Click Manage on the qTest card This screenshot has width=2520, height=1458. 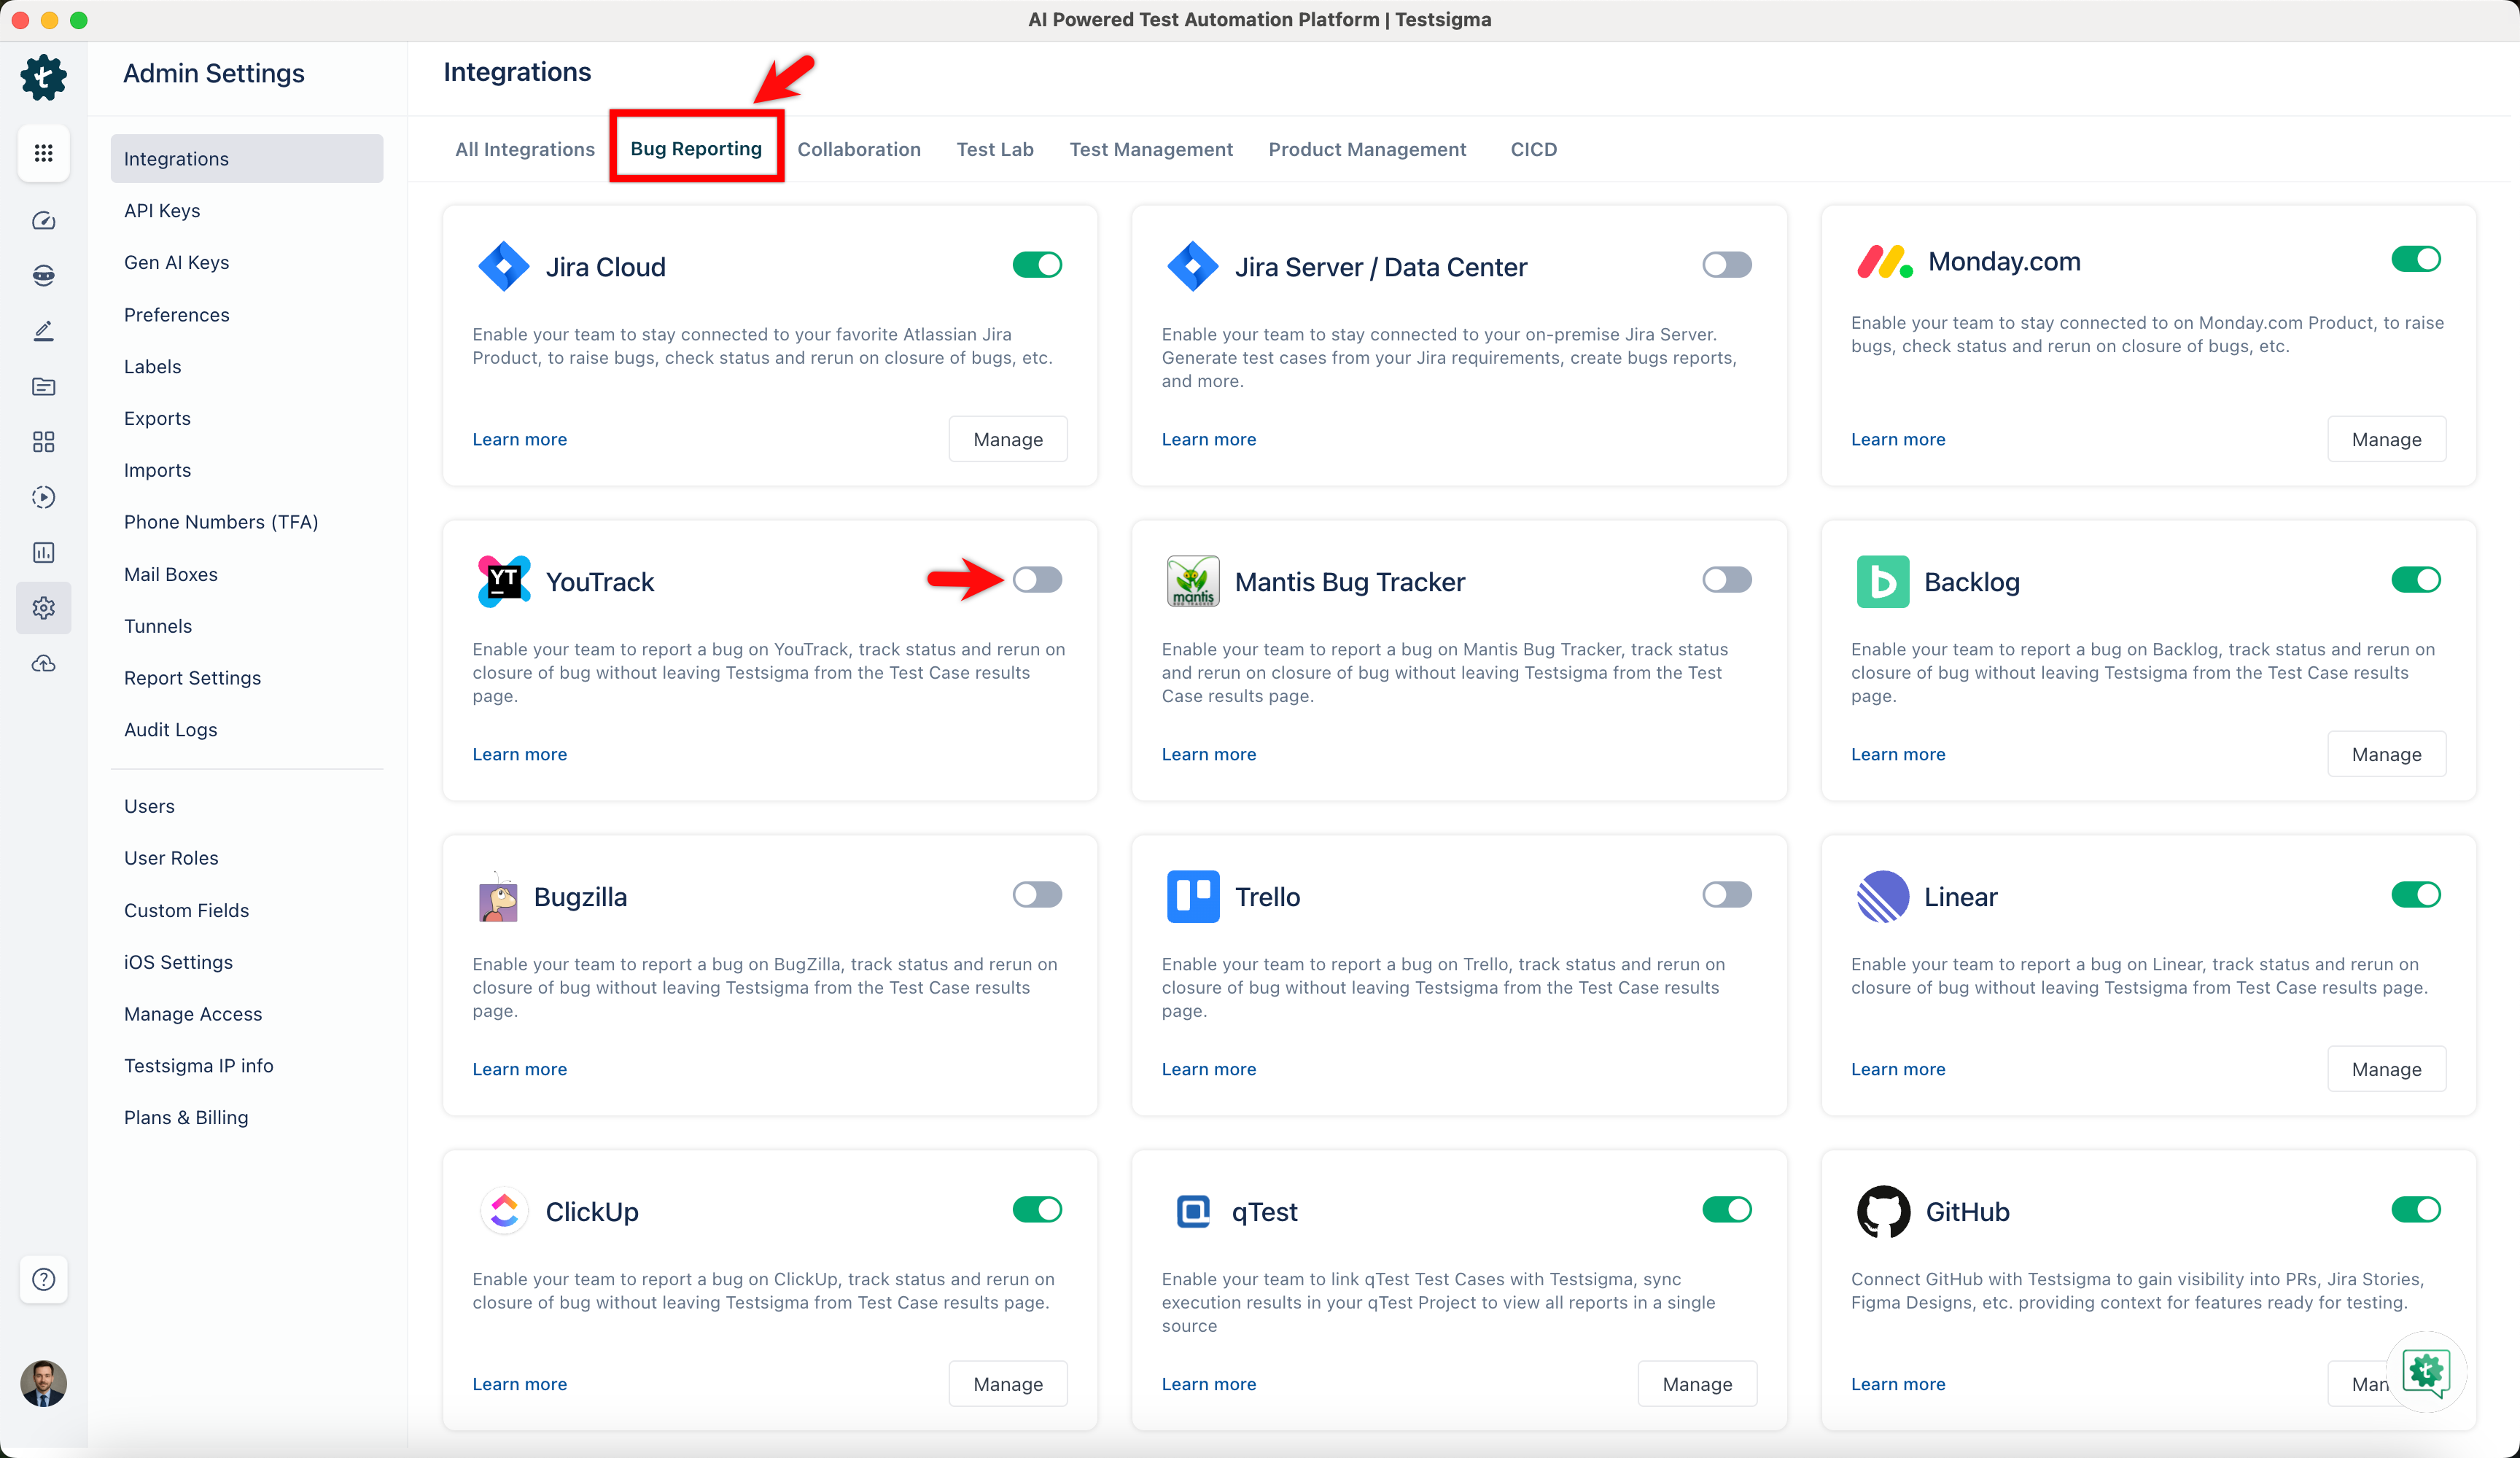click(1697, 1384)
